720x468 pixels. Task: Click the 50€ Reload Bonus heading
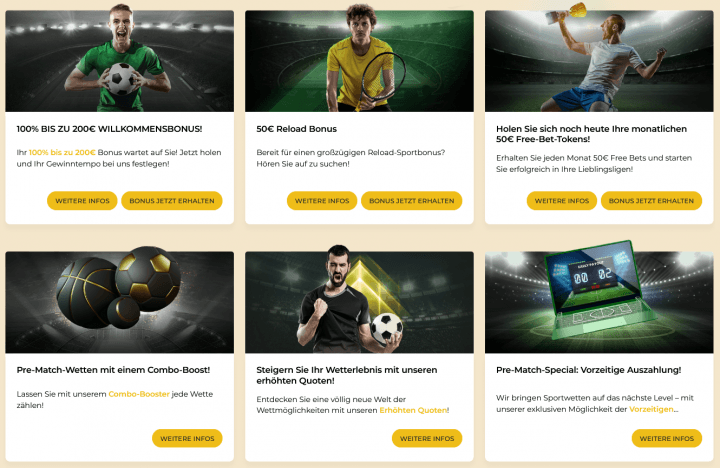[x=297, y=129]
